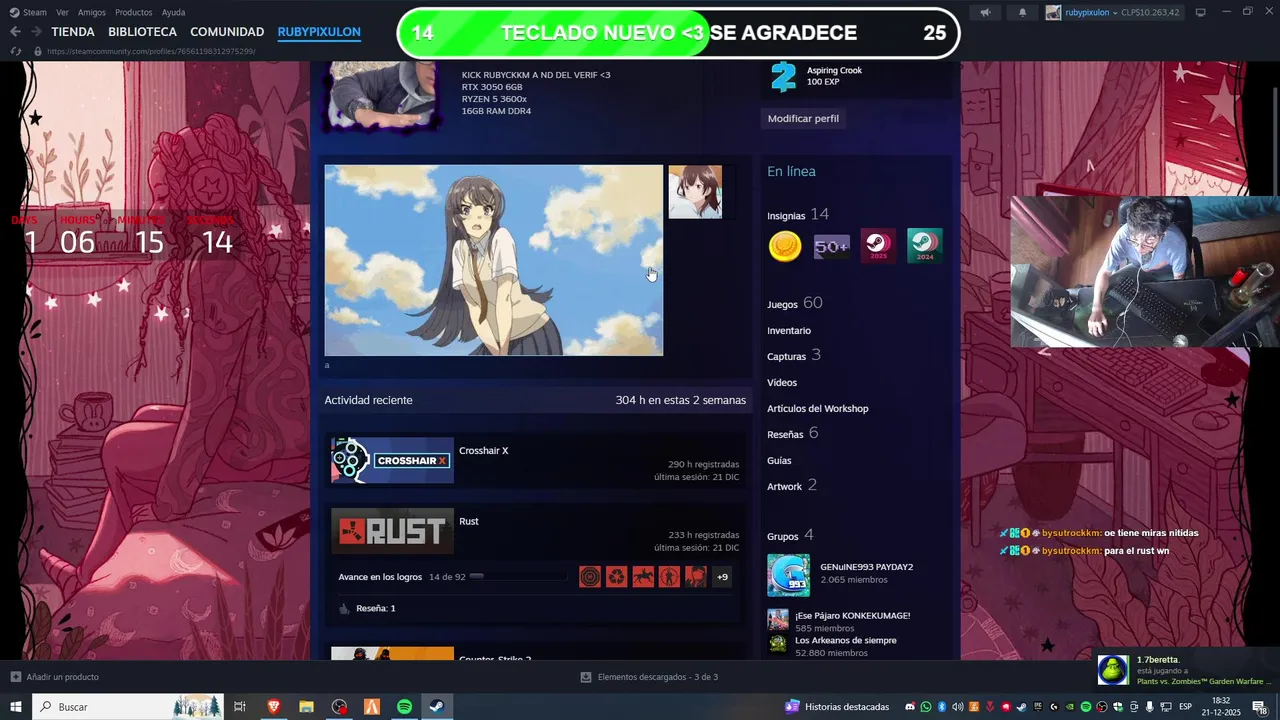Open the Steam 2024 badge
This screenshot has width=1280, height=720.
[924, 246]
